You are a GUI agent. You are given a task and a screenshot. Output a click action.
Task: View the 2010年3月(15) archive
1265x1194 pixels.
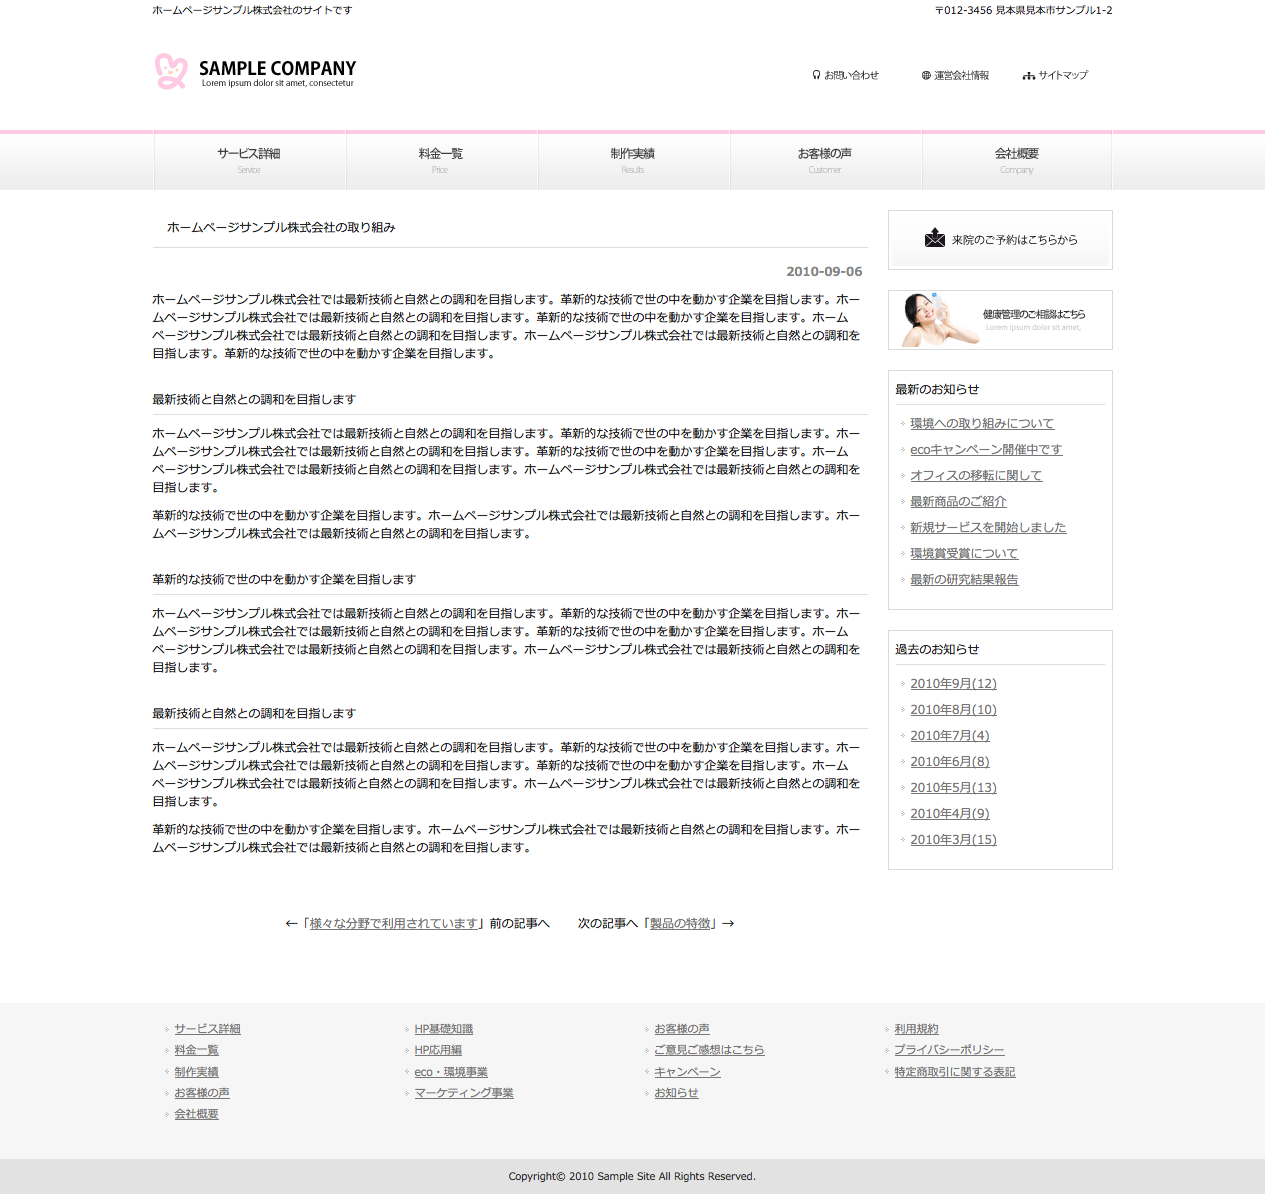(x=953, y=840)
